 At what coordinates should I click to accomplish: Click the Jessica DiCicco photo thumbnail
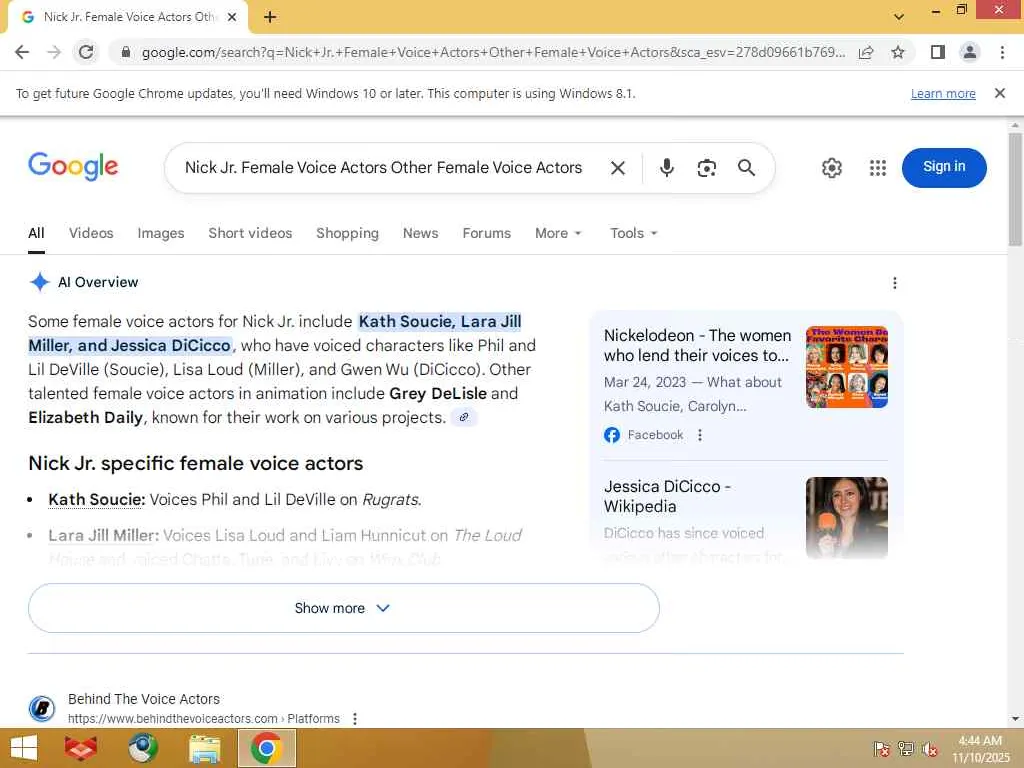pyautogui.click(x=846, y=518)
